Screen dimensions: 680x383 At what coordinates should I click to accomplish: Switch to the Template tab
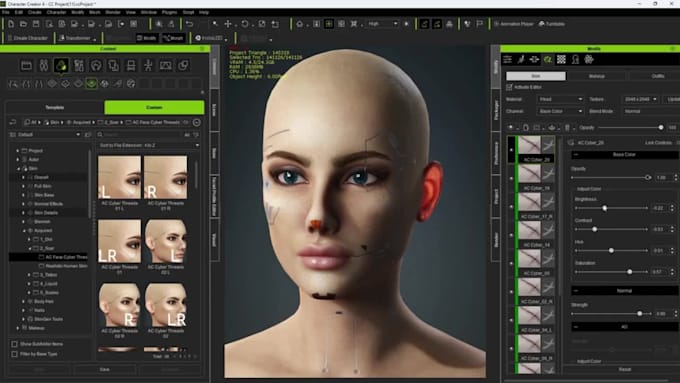coord(55,108)
